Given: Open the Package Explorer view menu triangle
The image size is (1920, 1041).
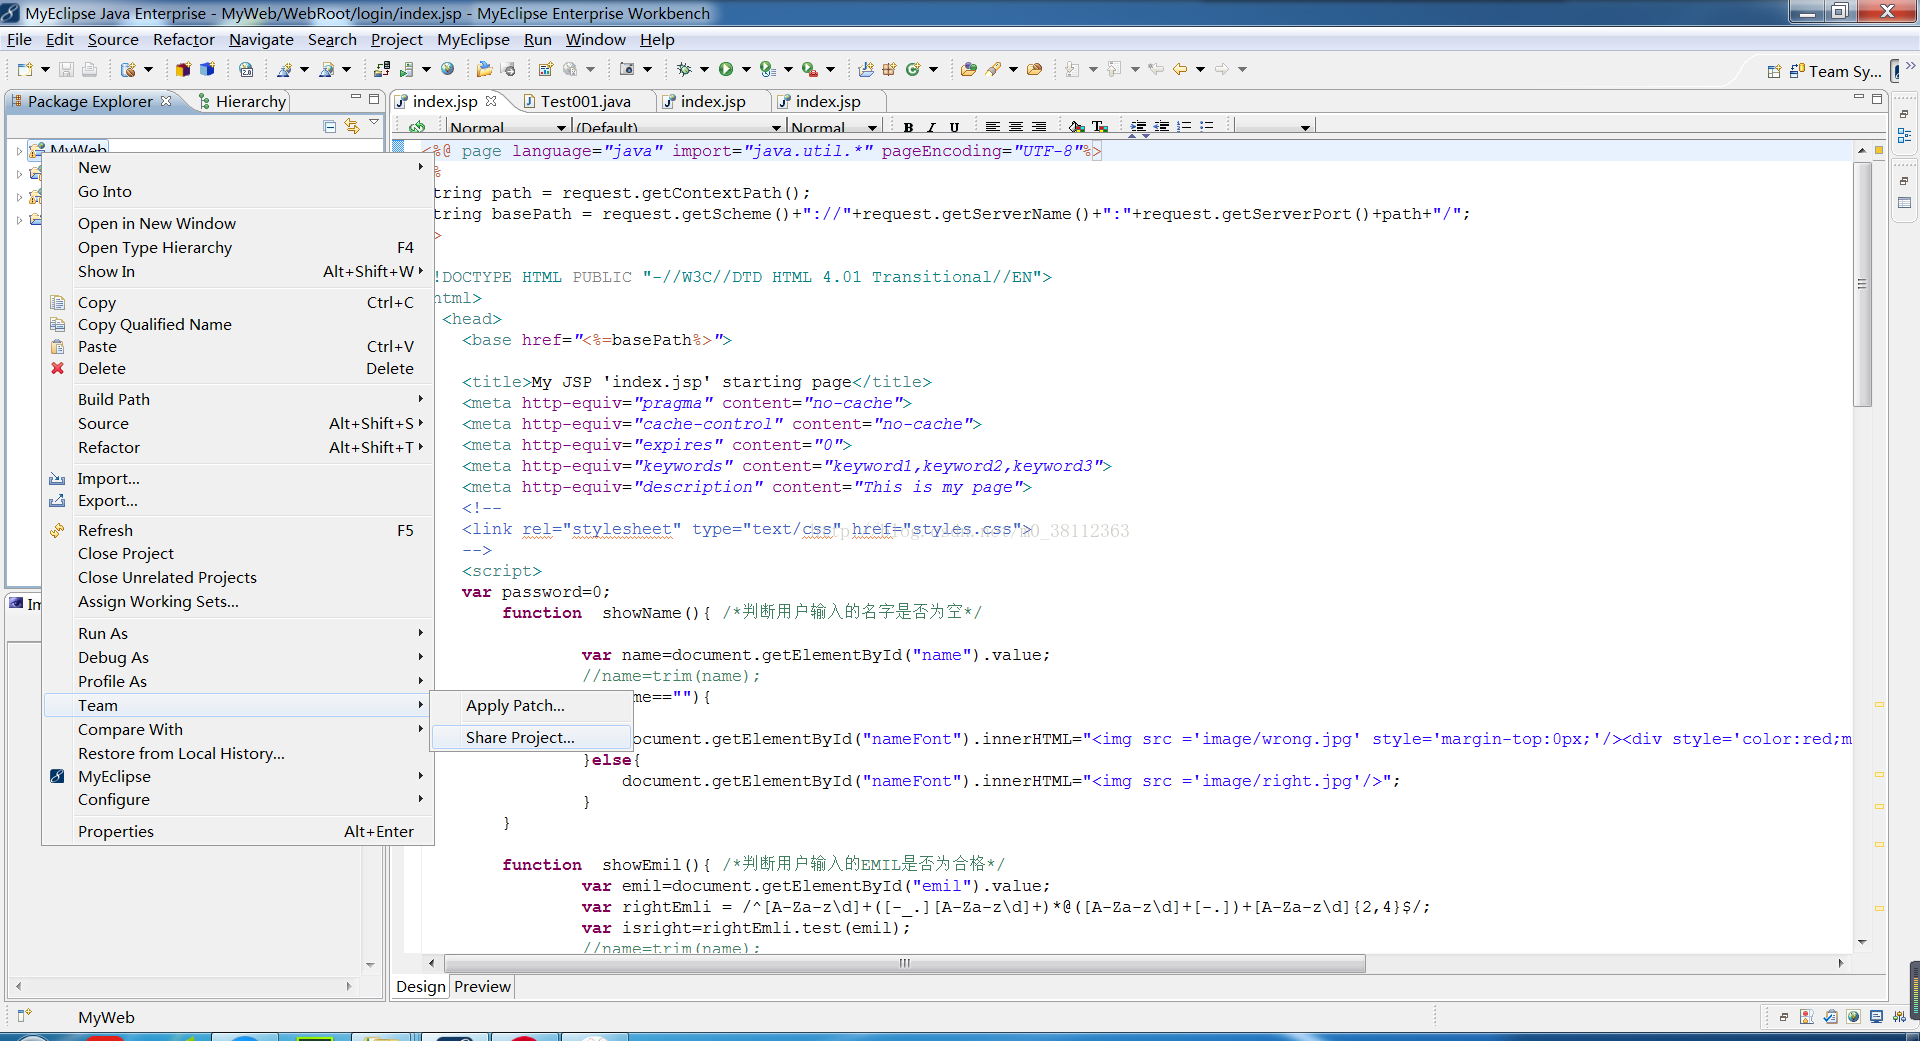Looking at the screenshot, I should click(374, 123).
